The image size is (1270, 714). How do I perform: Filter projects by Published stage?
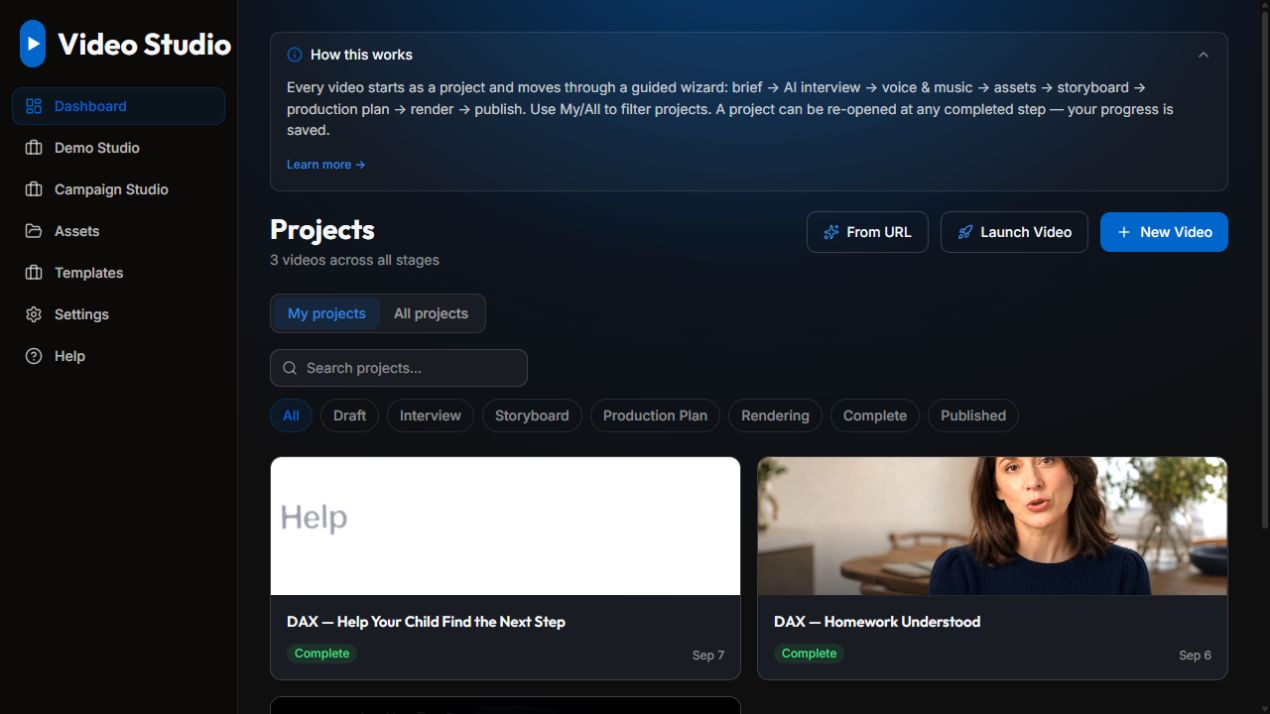tap(973, 416)
